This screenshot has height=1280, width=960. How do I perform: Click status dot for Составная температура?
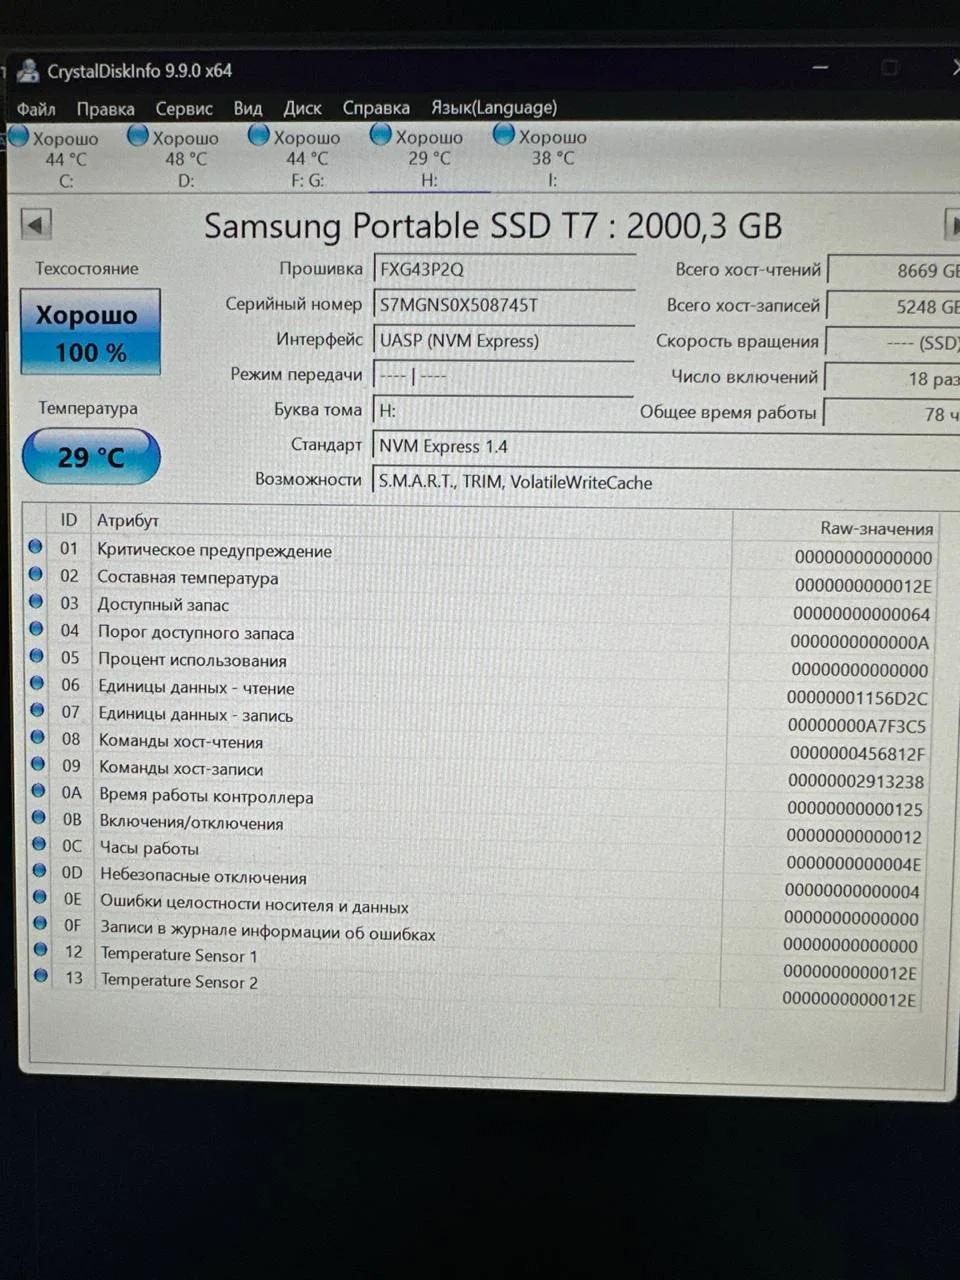click(36, 574)
